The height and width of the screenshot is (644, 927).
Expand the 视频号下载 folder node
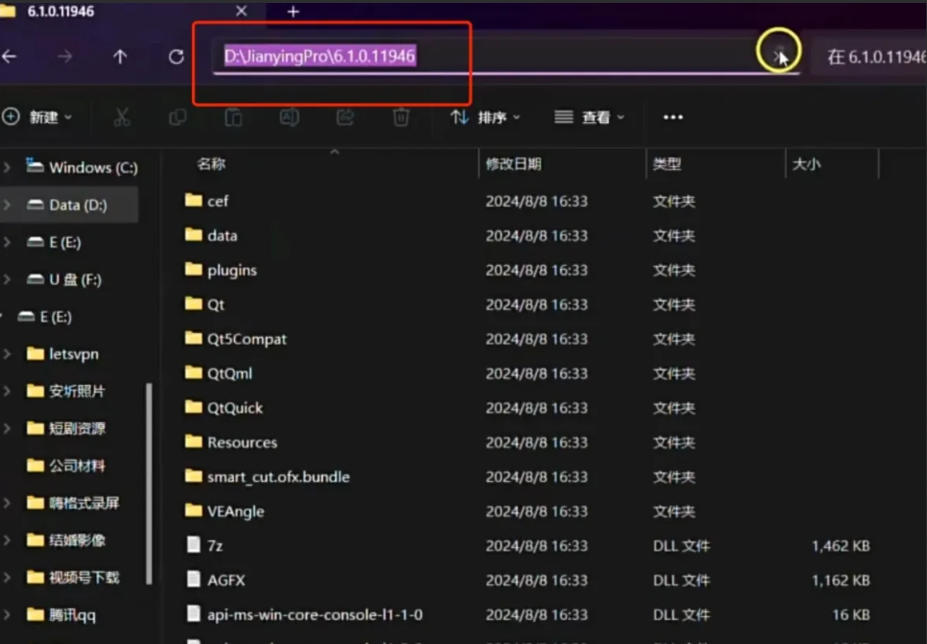point(7,577)
